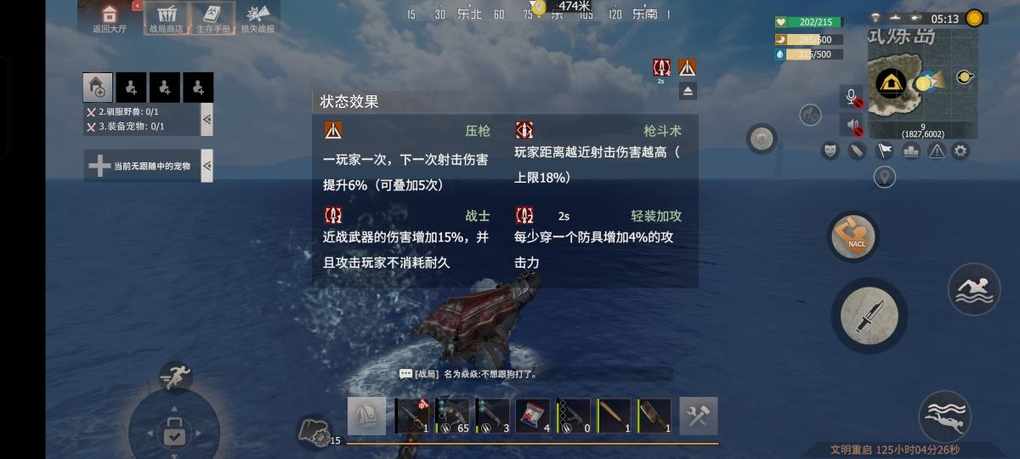Collapse status effects with eject arrow

pos(688,91)
